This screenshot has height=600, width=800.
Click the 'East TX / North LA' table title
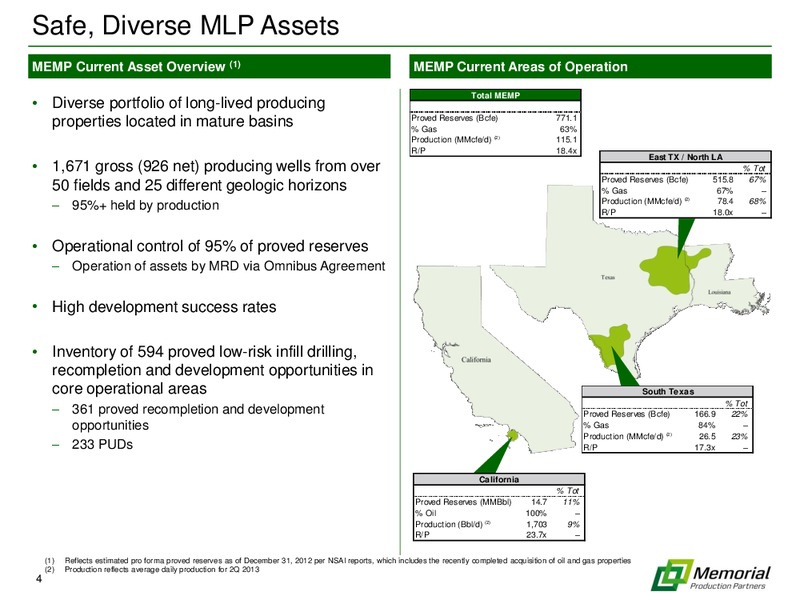(685, 157)
